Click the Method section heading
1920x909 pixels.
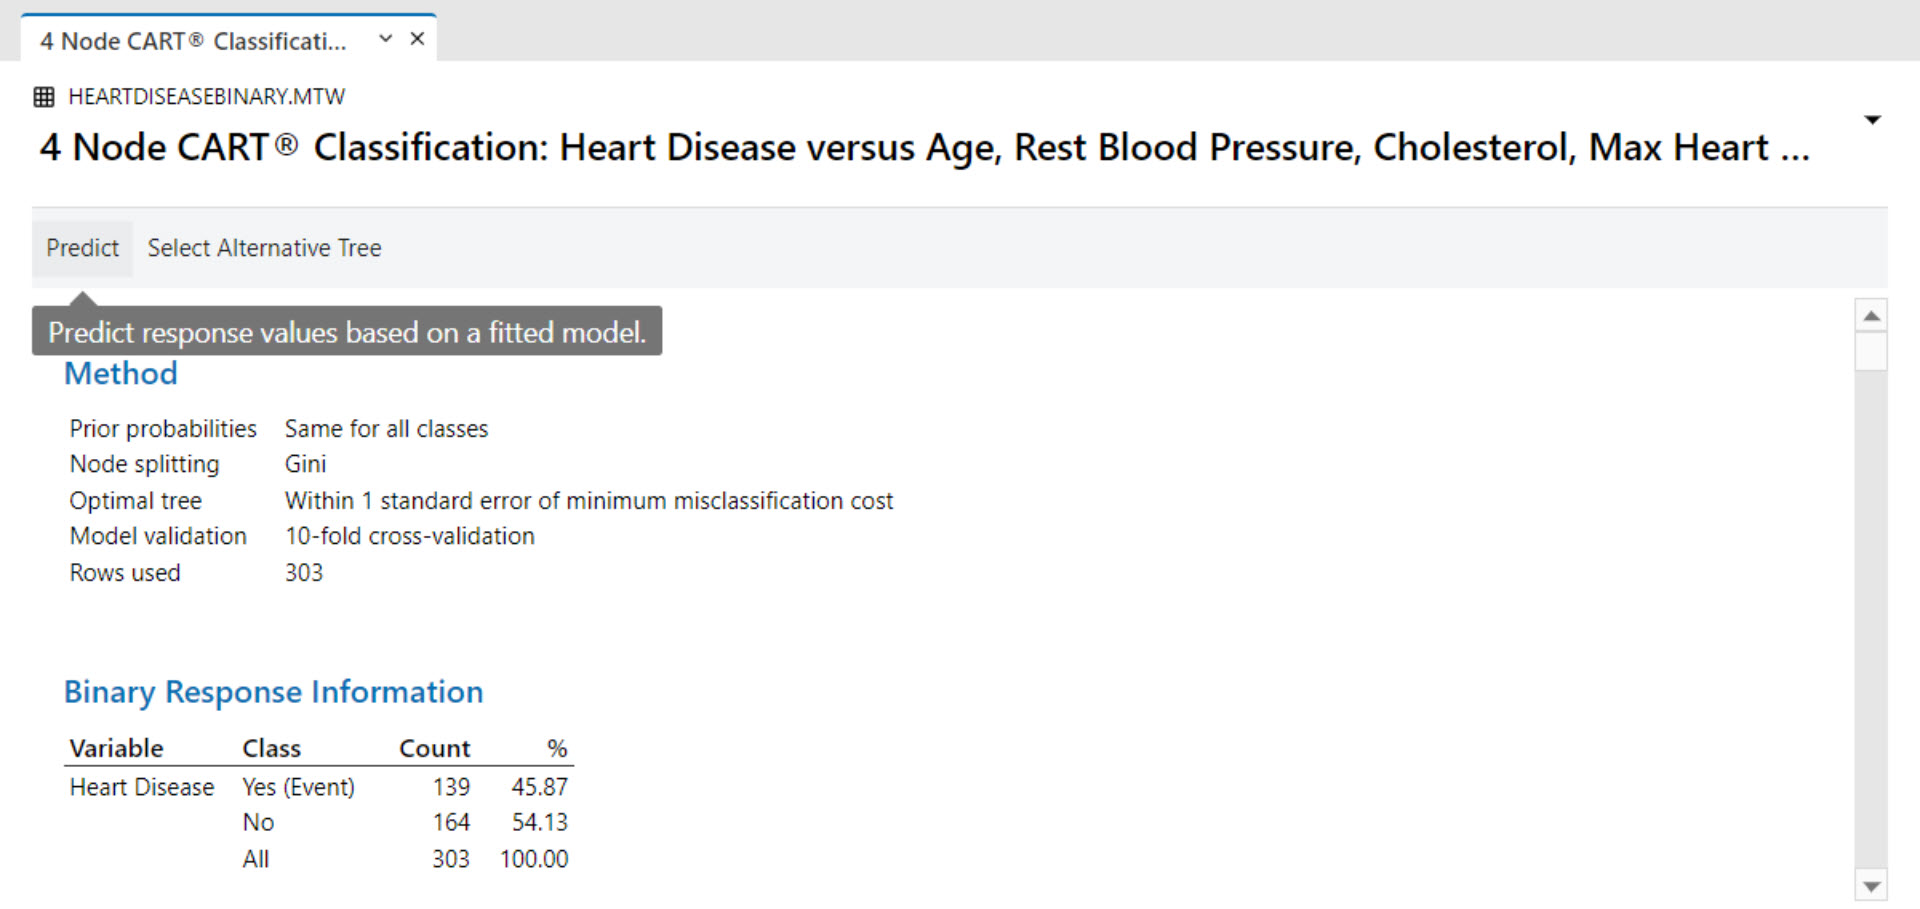tap(120, 373)
